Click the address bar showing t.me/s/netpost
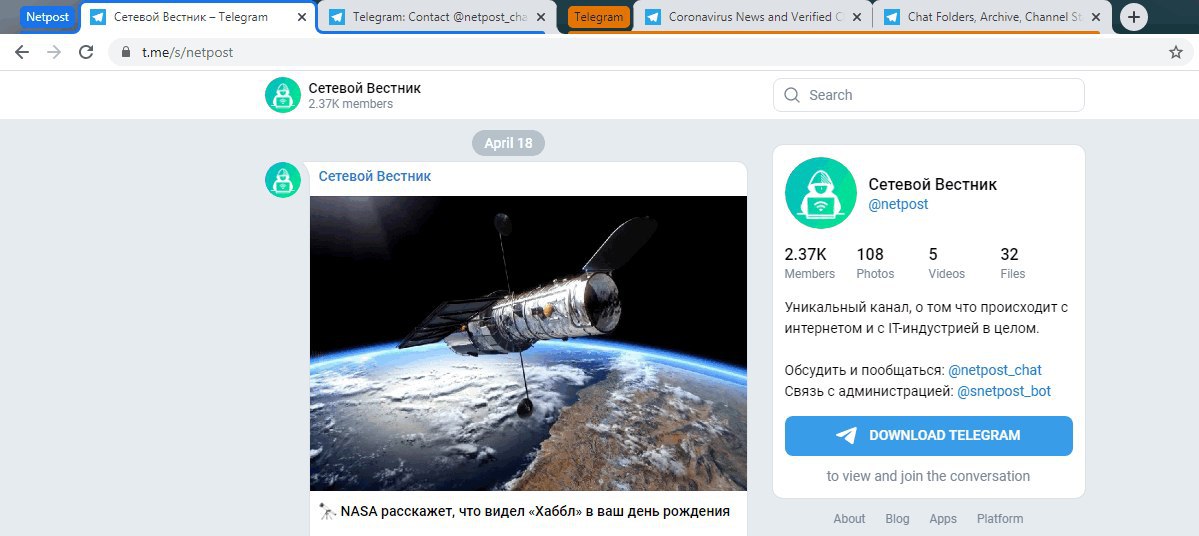Viewport: 1199px width, 536px height. pyautogui.click(x=648, y=52)
